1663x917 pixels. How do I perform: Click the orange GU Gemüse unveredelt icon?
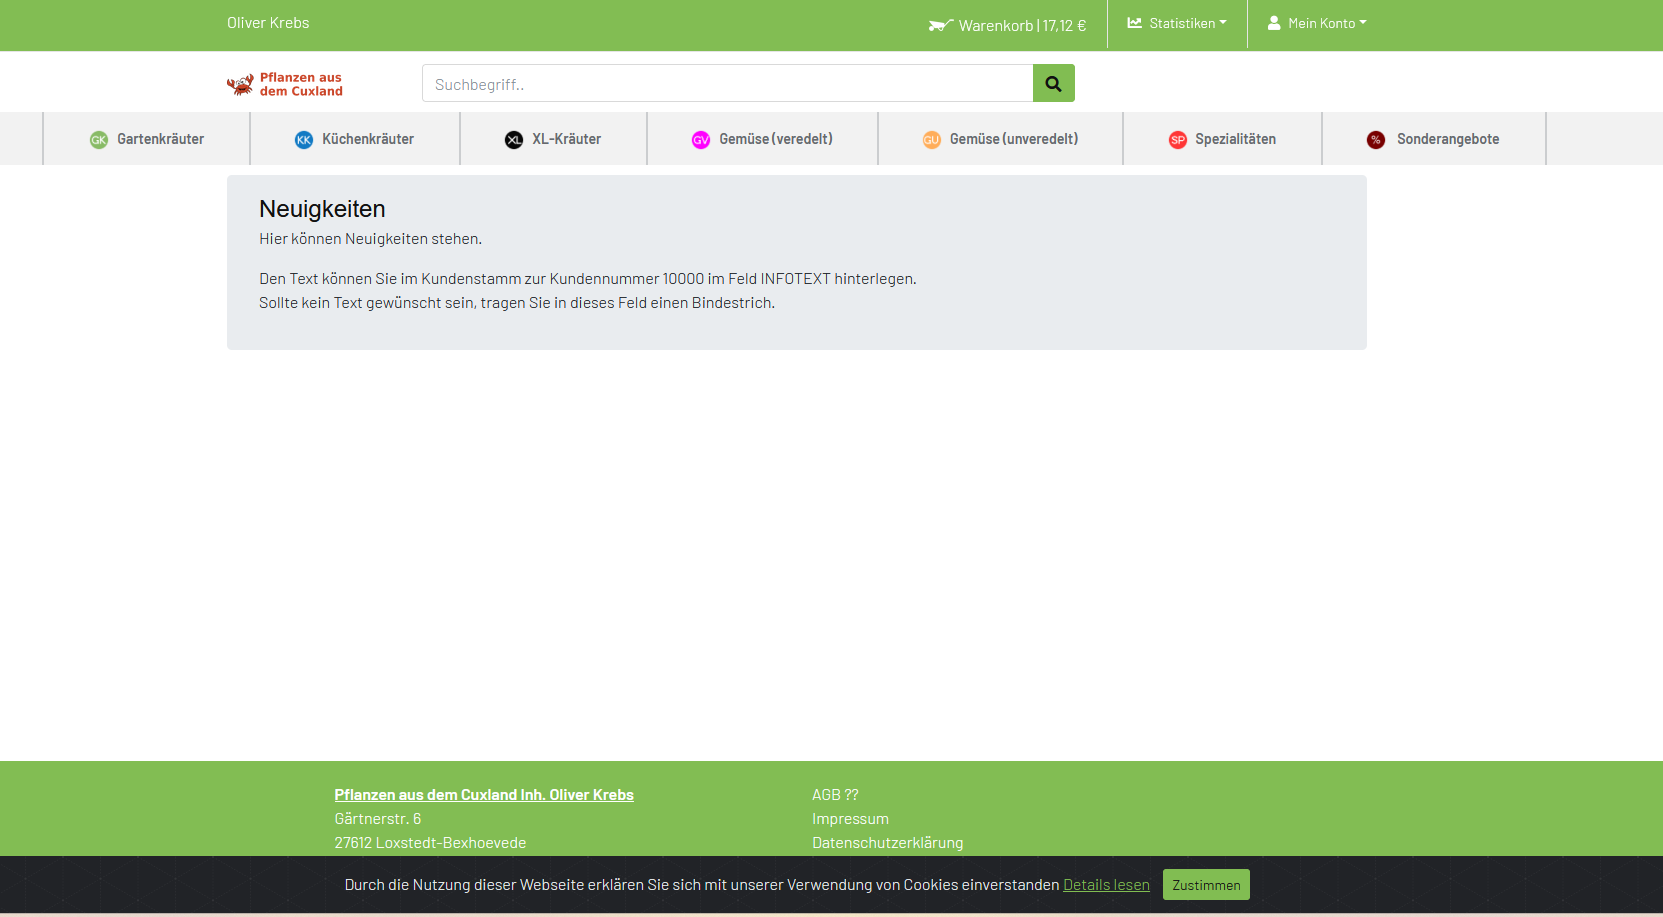pyautogui.click(x=931, y=140)
